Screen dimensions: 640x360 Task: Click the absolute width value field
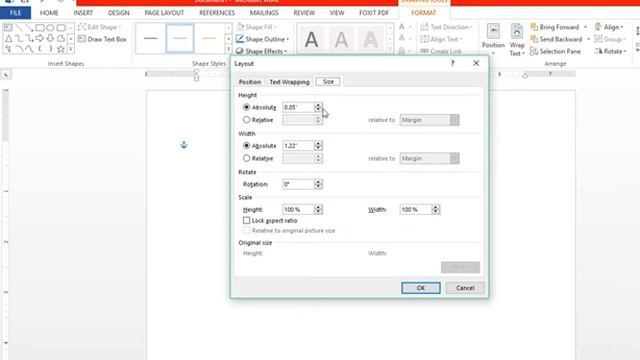pos(298,146)
